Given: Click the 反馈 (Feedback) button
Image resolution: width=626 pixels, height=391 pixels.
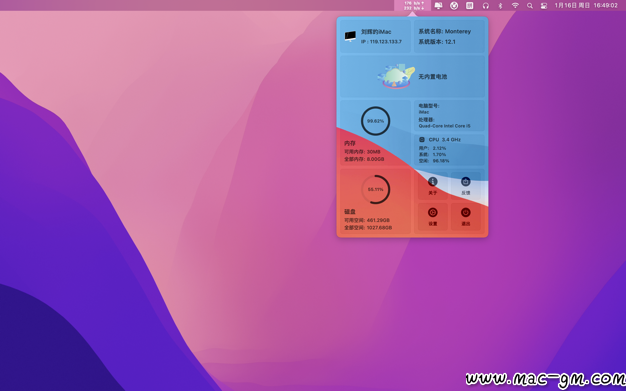Looking at the screenshot, I should 466,186.
